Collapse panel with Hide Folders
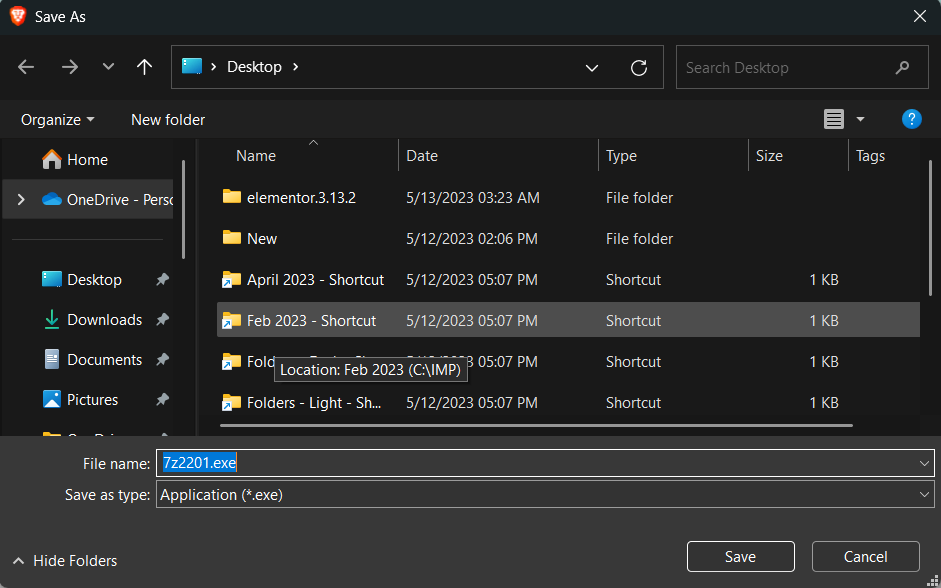The width and height of the screenshot is (941, 588). 65,561
